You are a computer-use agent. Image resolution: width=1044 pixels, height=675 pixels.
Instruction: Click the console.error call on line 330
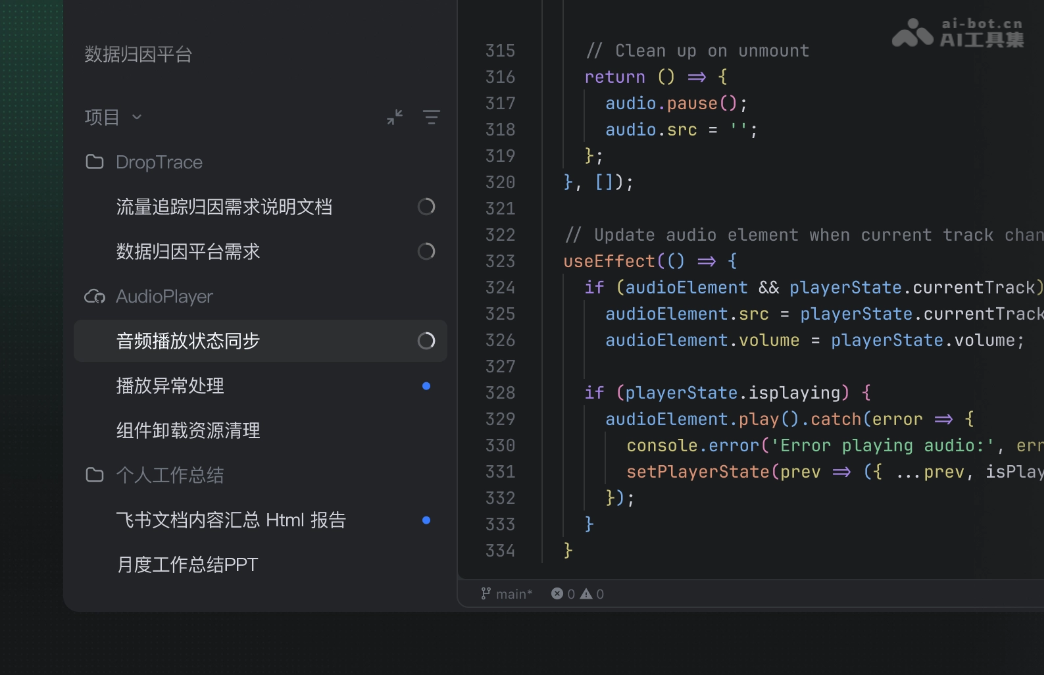coord(835,445)
